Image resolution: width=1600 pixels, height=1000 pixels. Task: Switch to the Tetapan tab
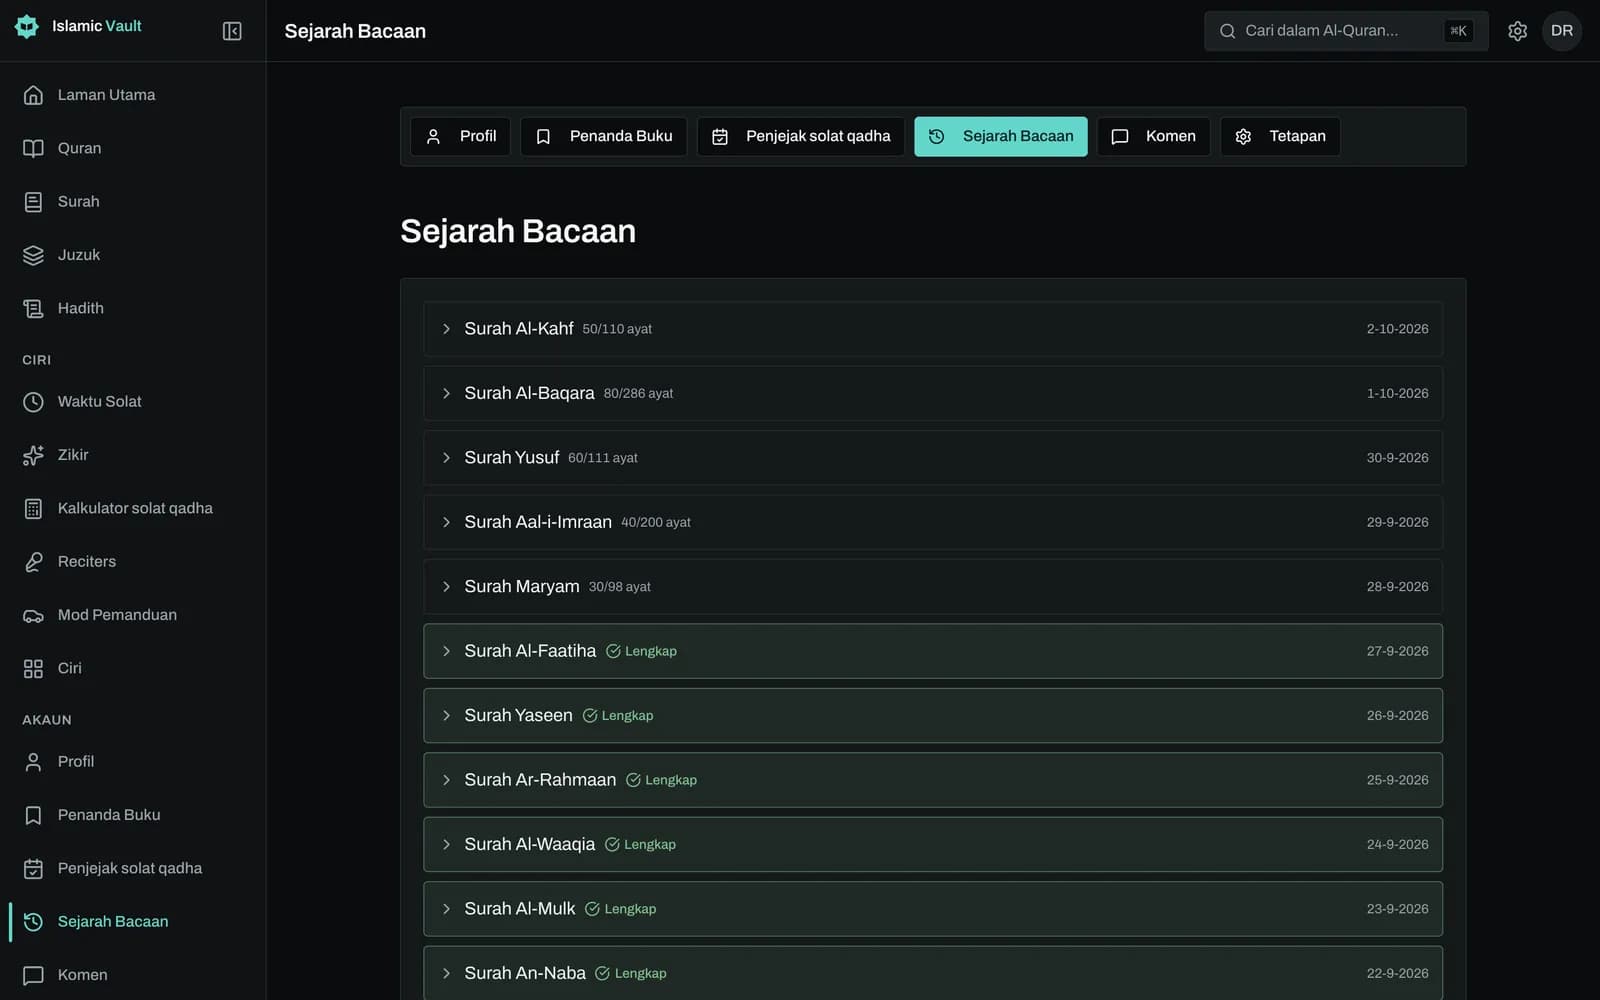[x=1281, y=136]
